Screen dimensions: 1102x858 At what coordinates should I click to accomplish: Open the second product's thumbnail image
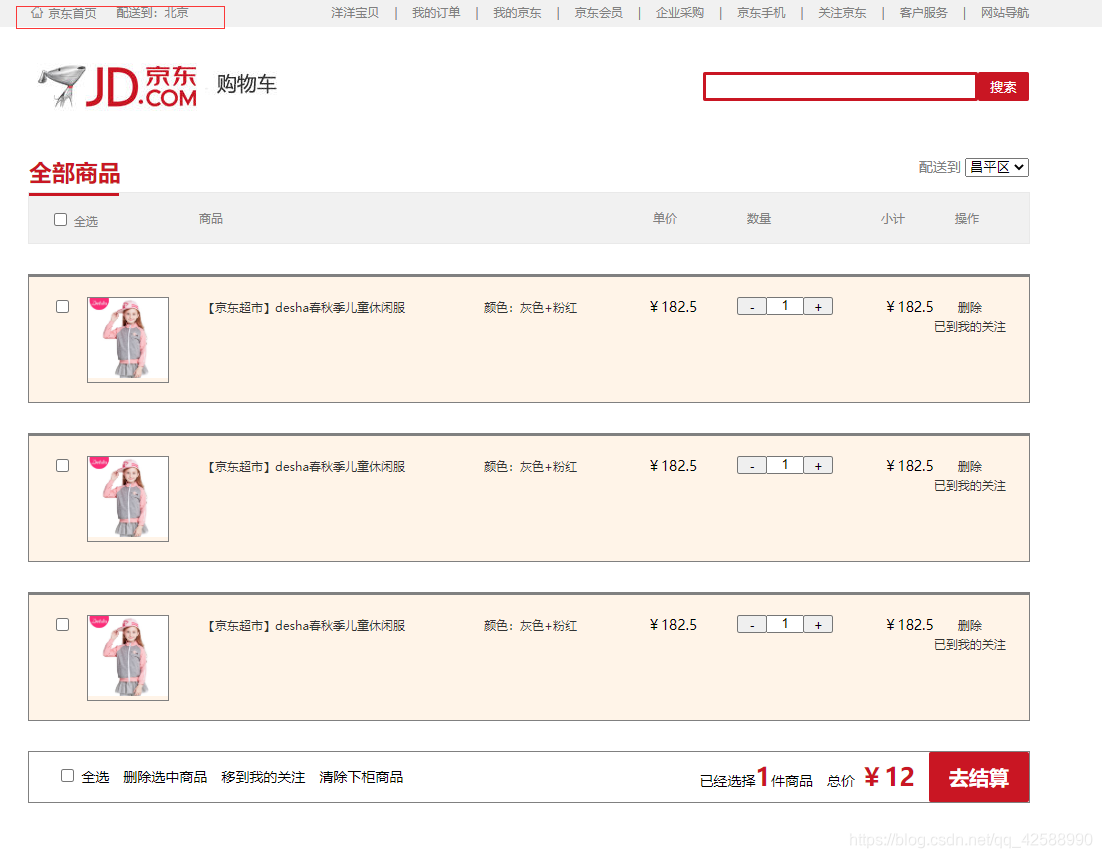pos(128,498)
